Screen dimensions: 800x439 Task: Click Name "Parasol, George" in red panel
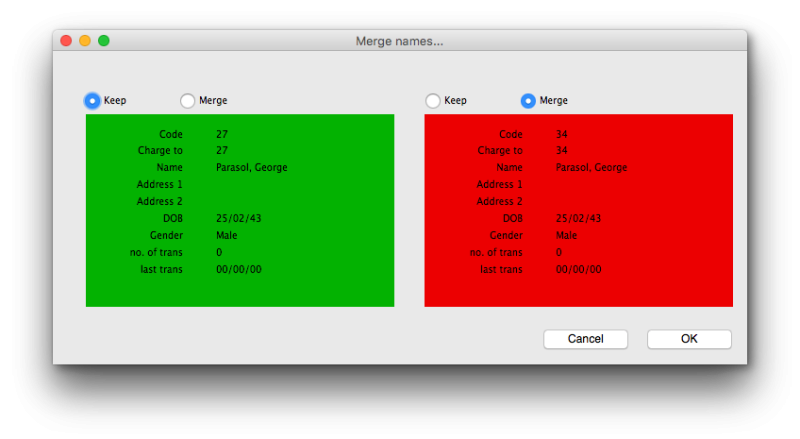[x=591, y=168]
